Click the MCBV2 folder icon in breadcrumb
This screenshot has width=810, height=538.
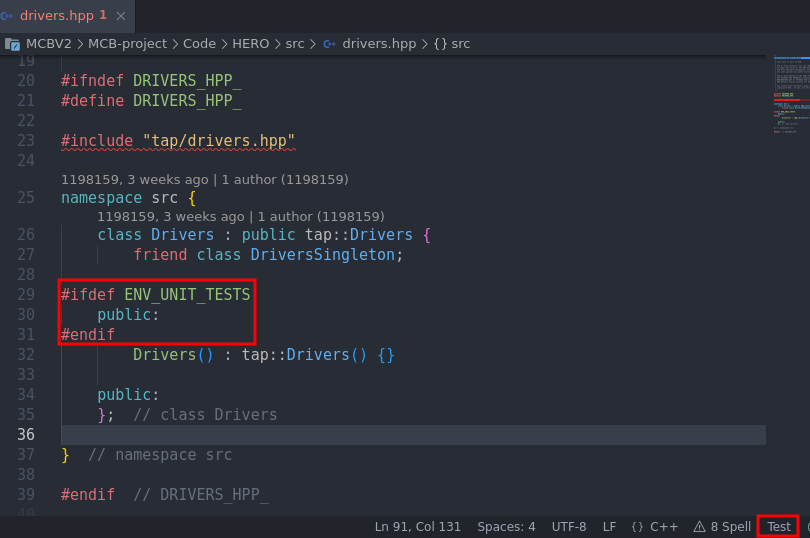click(13, 44)
